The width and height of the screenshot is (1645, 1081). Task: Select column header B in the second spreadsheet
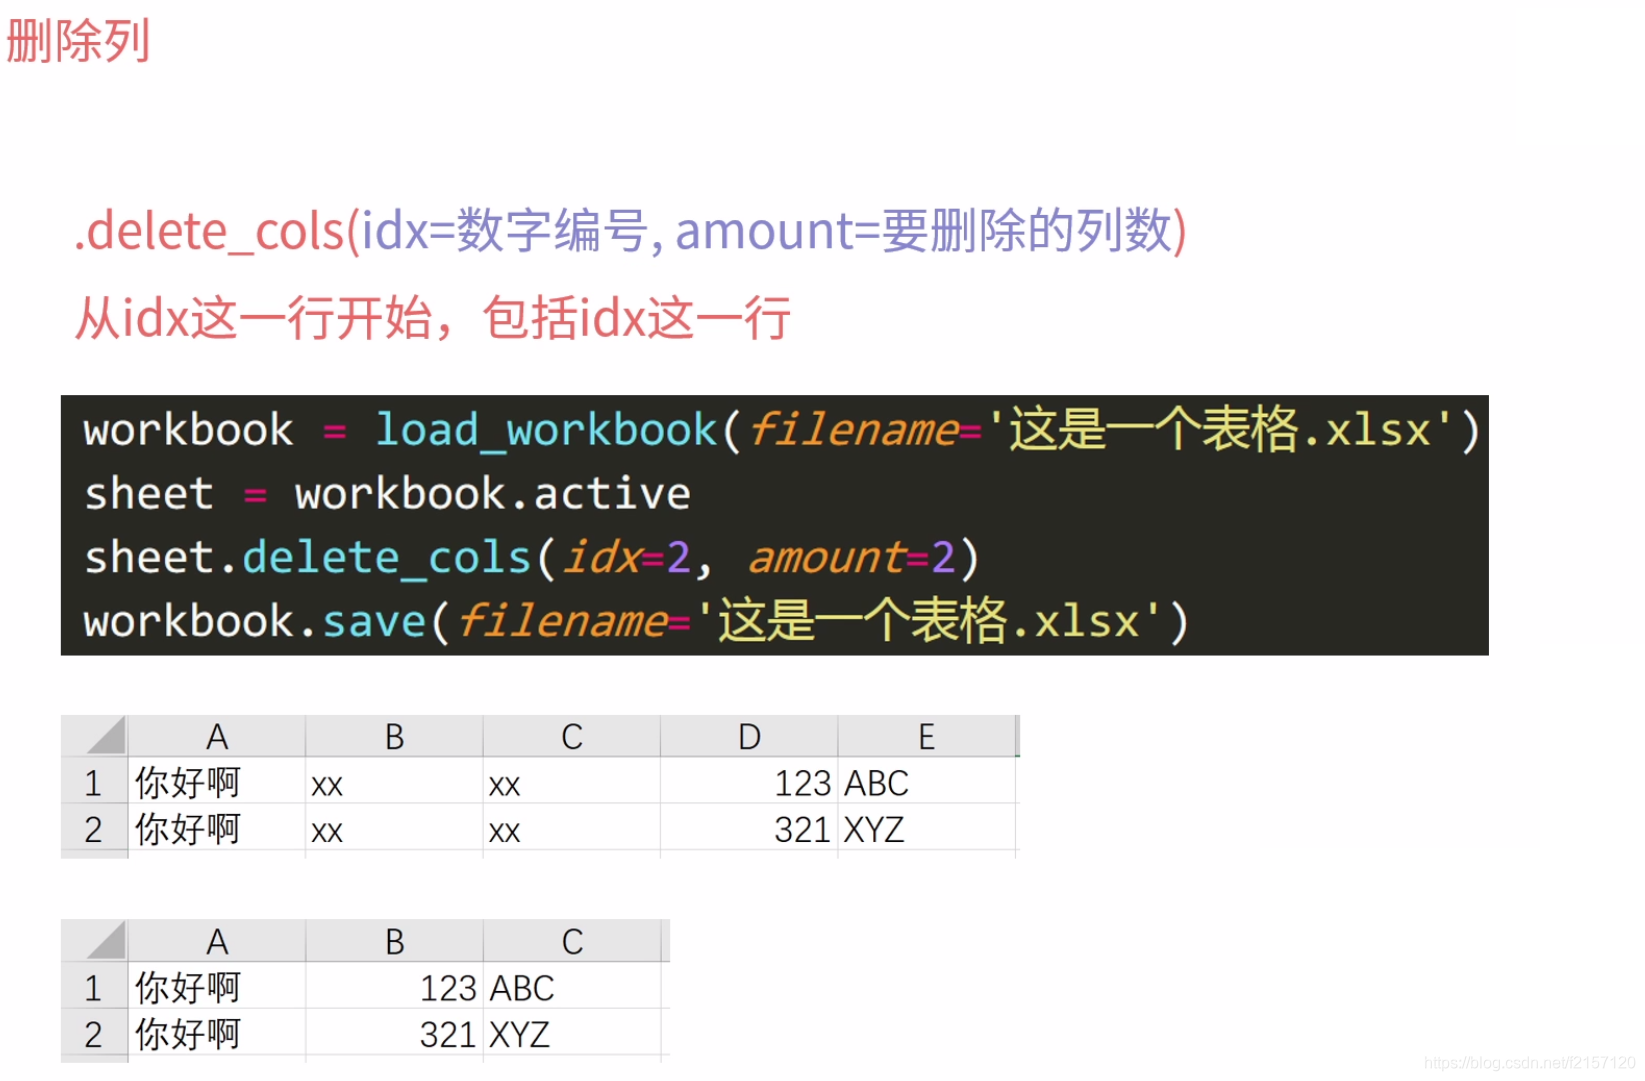(393, 940)
